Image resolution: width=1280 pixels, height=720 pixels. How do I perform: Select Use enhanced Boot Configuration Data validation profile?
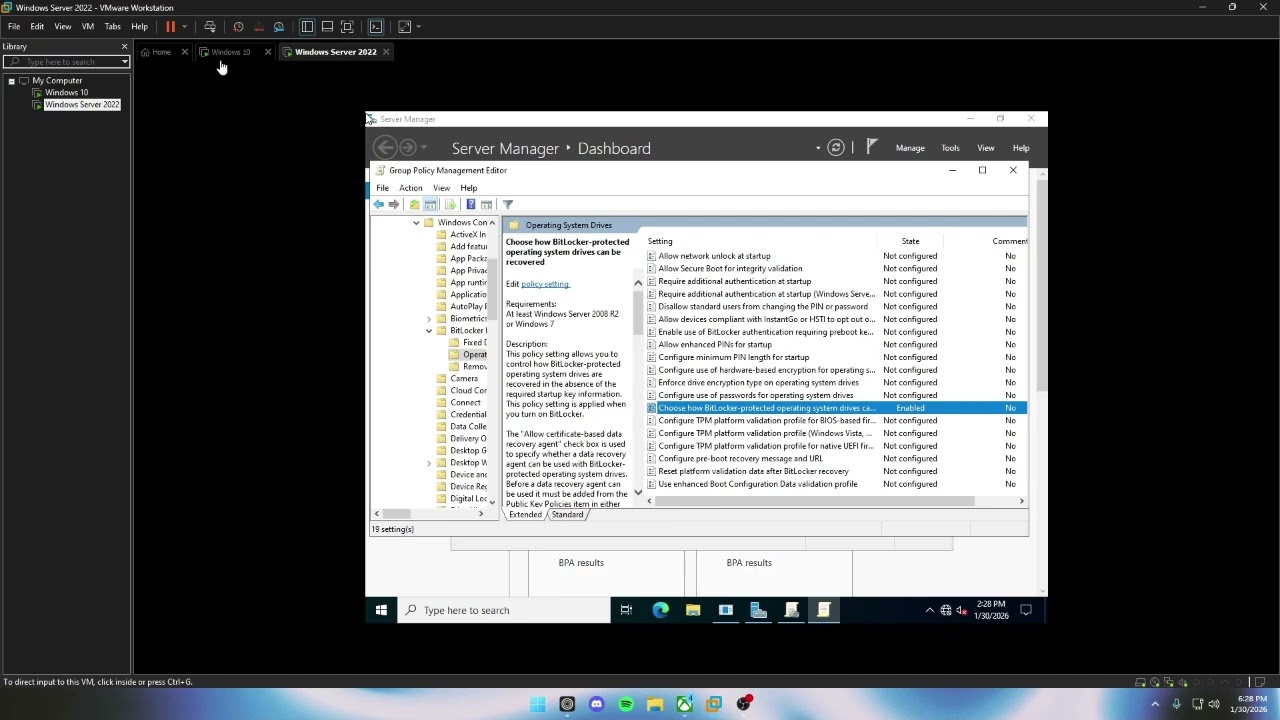pos(758,484)
